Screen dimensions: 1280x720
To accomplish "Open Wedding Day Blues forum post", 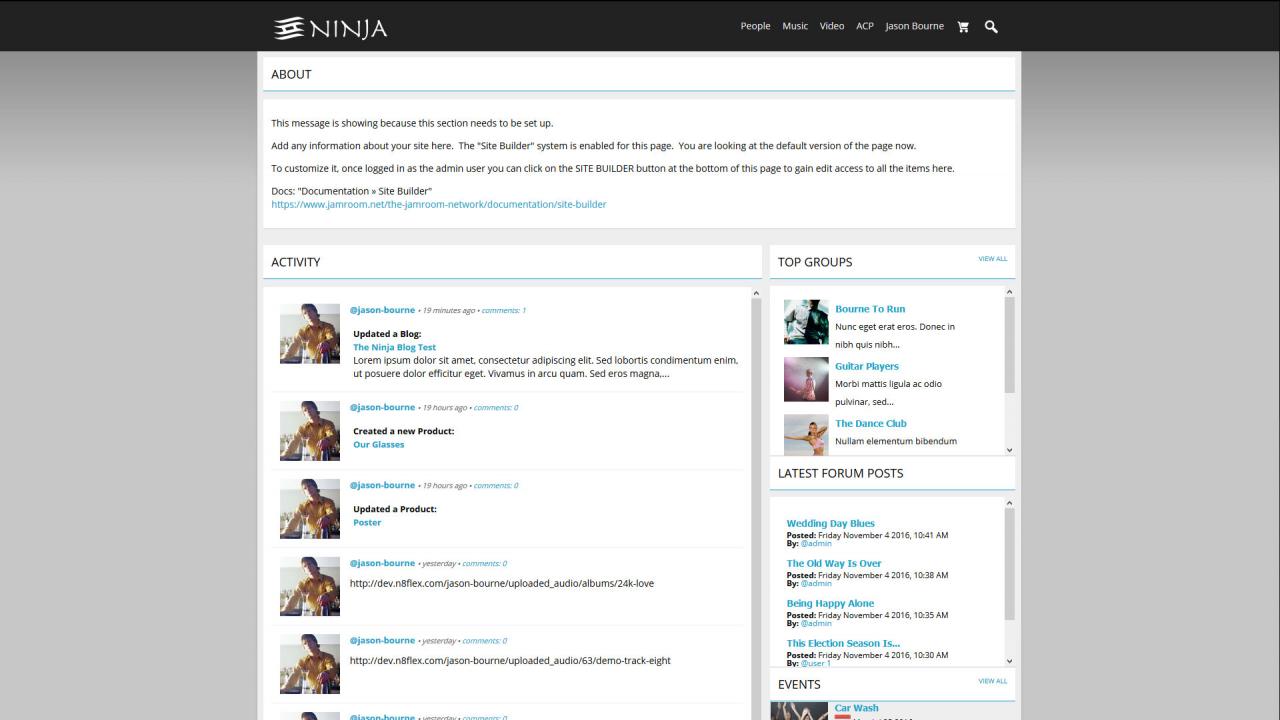I will click(x=830, y=523).
